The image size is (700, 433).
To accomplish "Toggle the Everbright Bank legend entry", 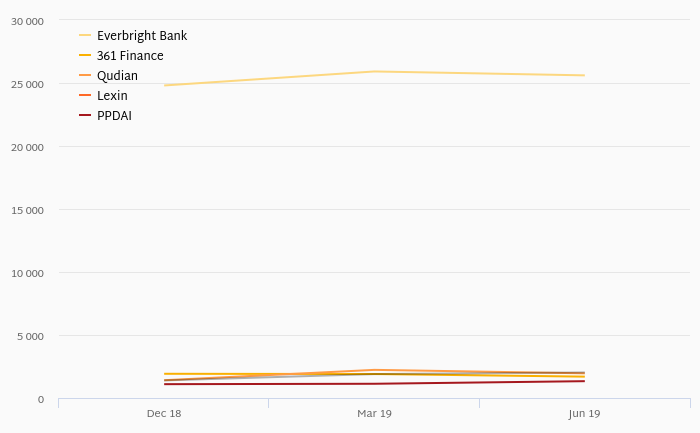I will pos(133,36).
